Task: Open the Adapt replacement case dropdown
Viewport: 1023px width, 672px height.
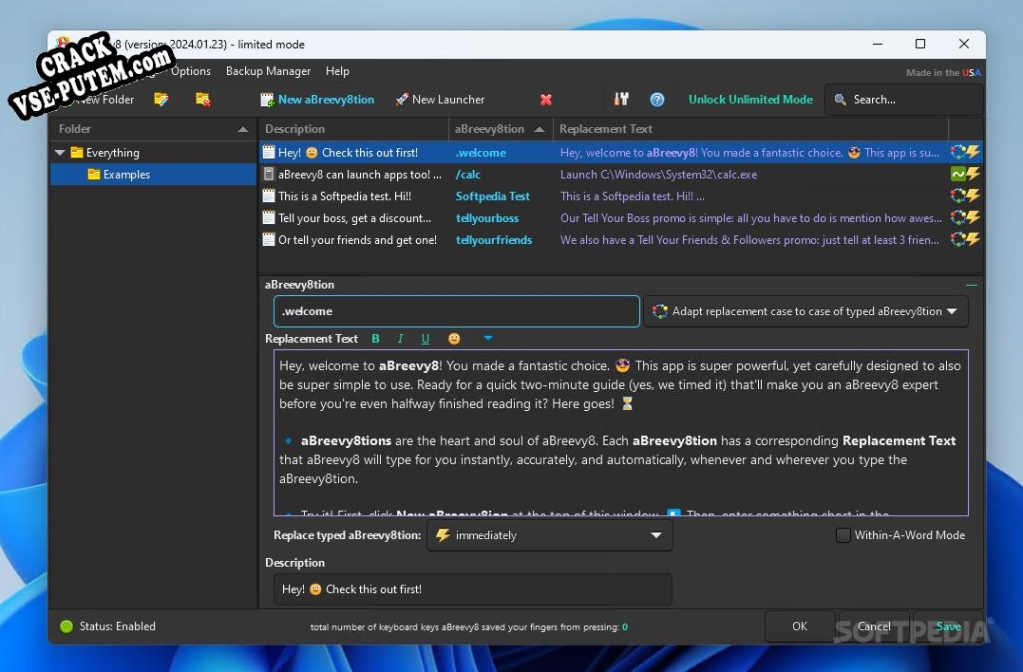Action: pyautogui.click(x=806, y=311)
